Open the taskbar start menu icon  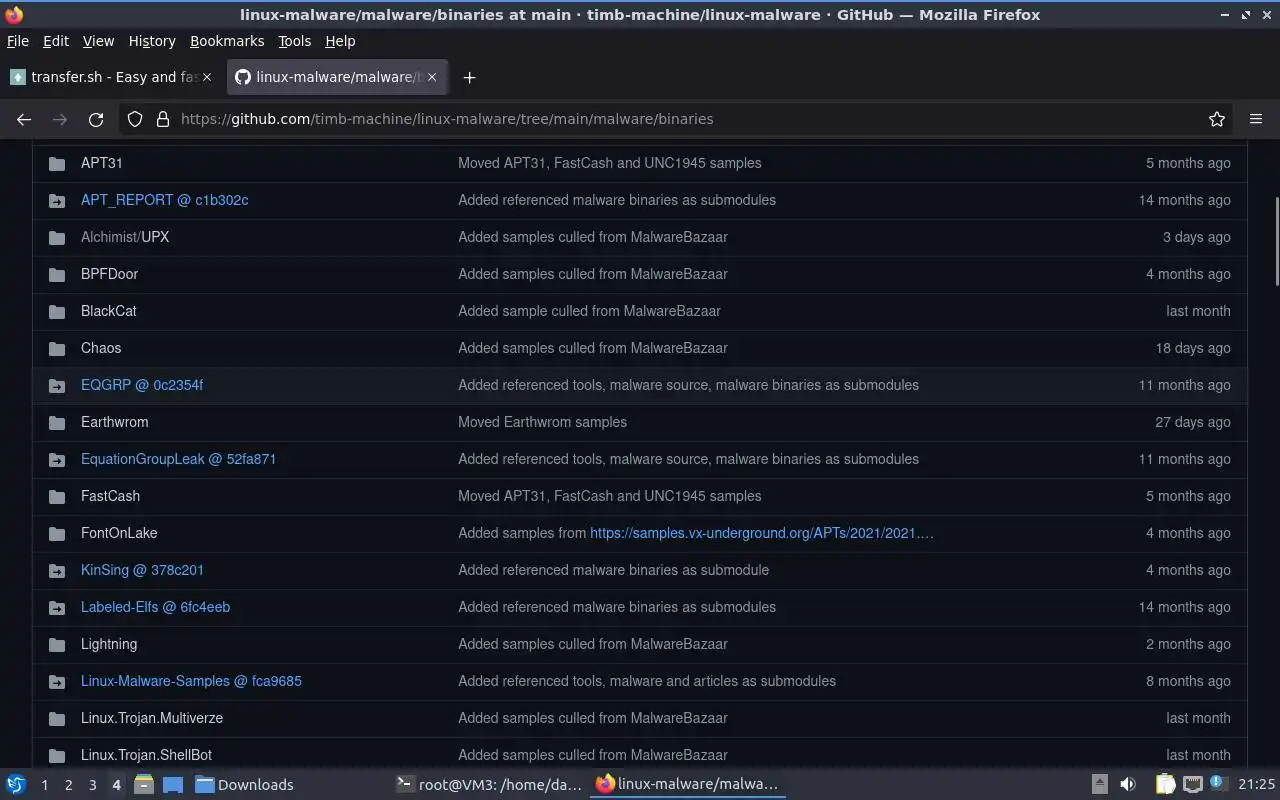pyautogui.click(x=16, y=784)
